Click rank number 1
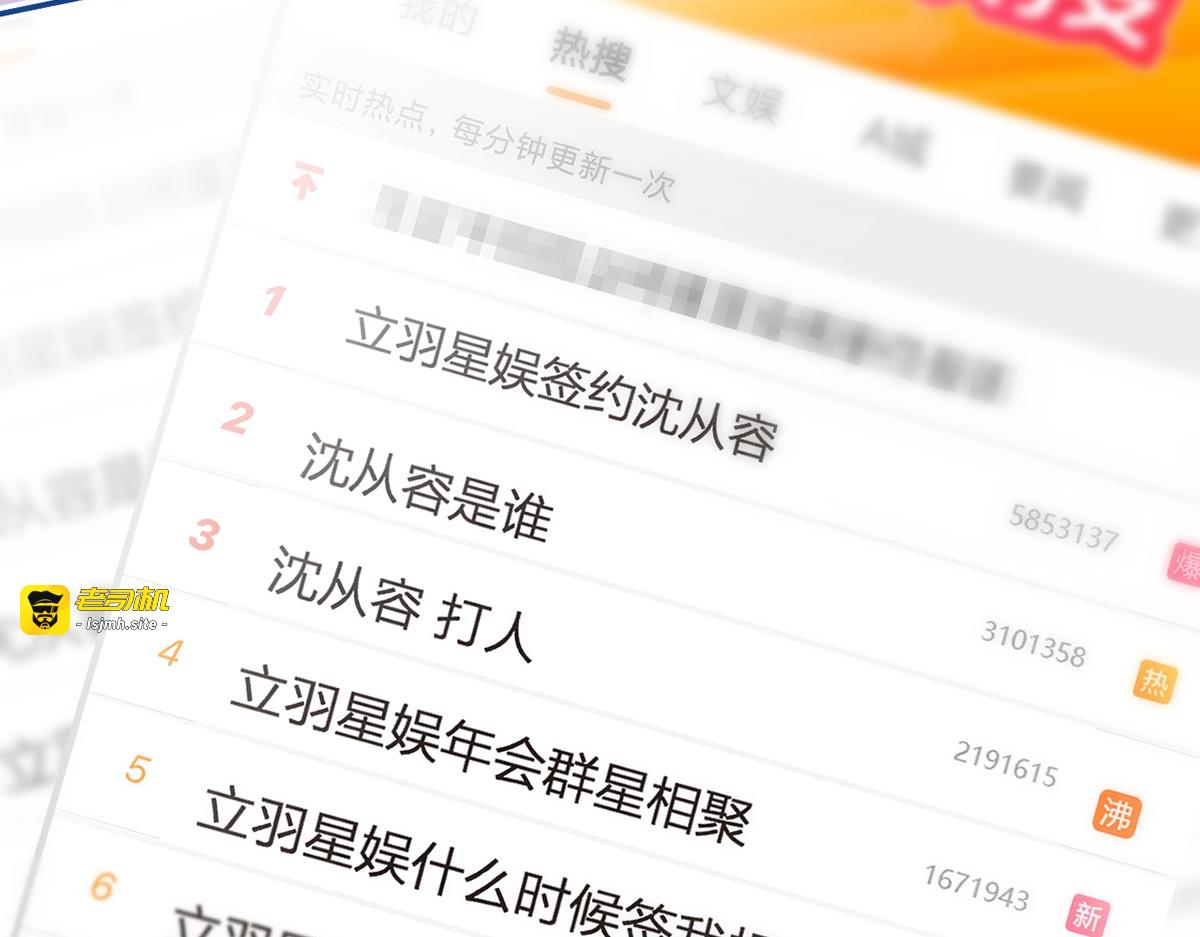This screenshot has width=1200, height=937. coord(274,301)
